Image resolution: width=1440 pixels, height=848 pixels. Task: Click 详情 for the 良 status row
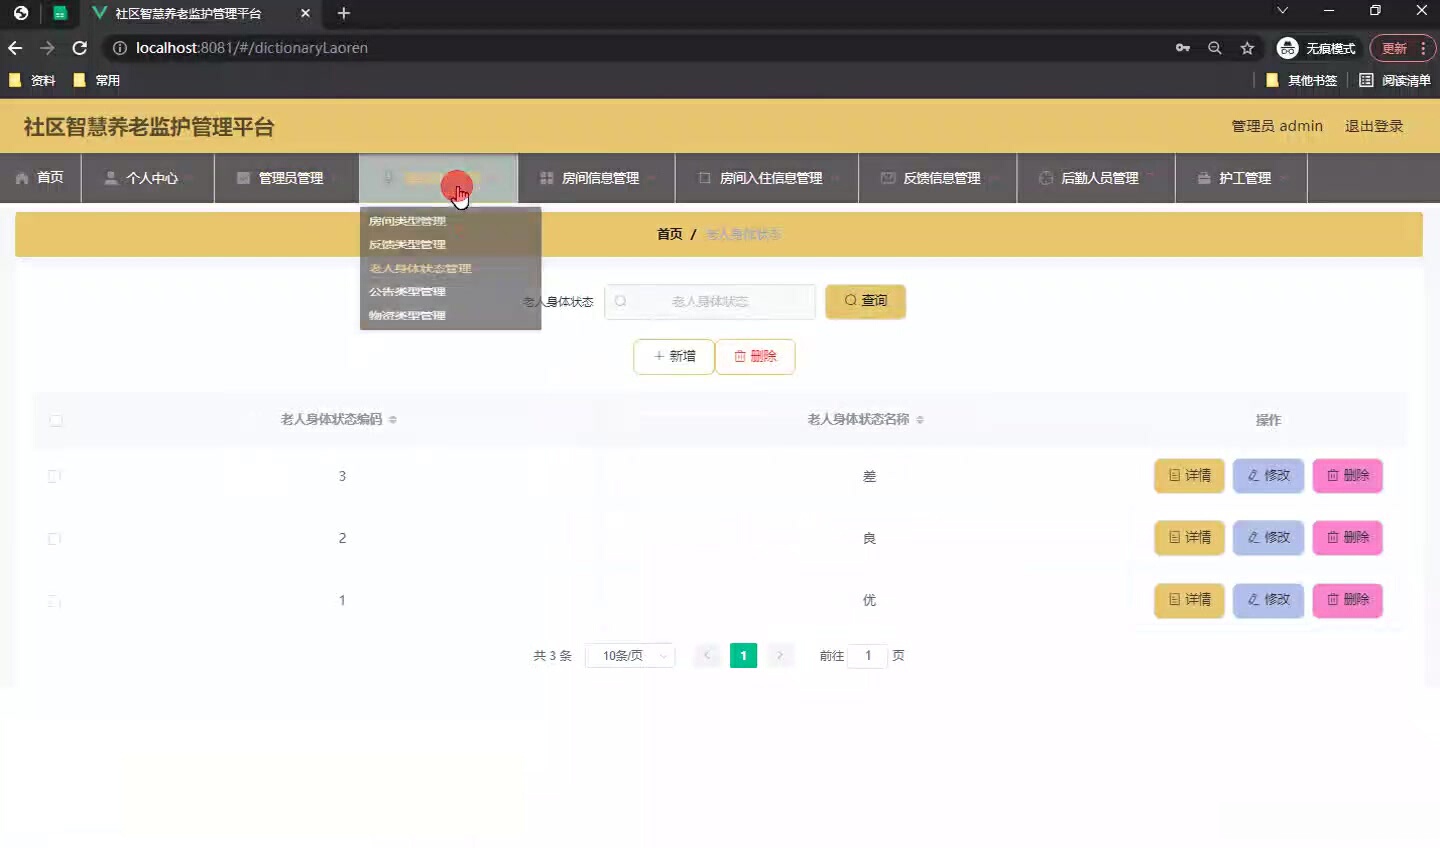point(1189,537)
